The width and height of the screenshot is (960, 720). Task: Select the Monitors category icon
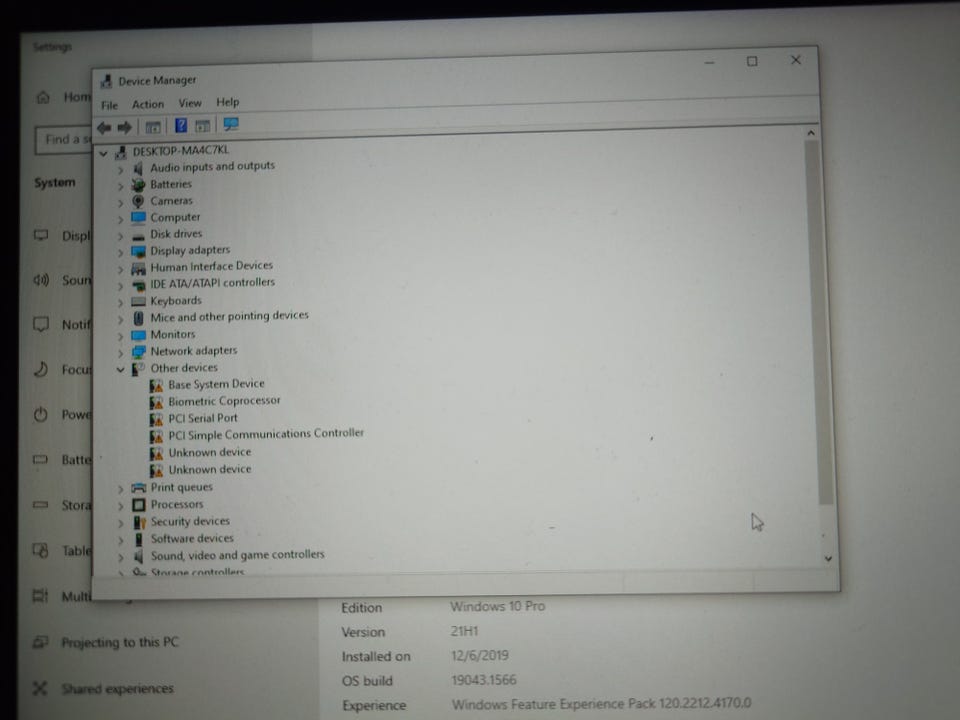[x=138, y=335]
